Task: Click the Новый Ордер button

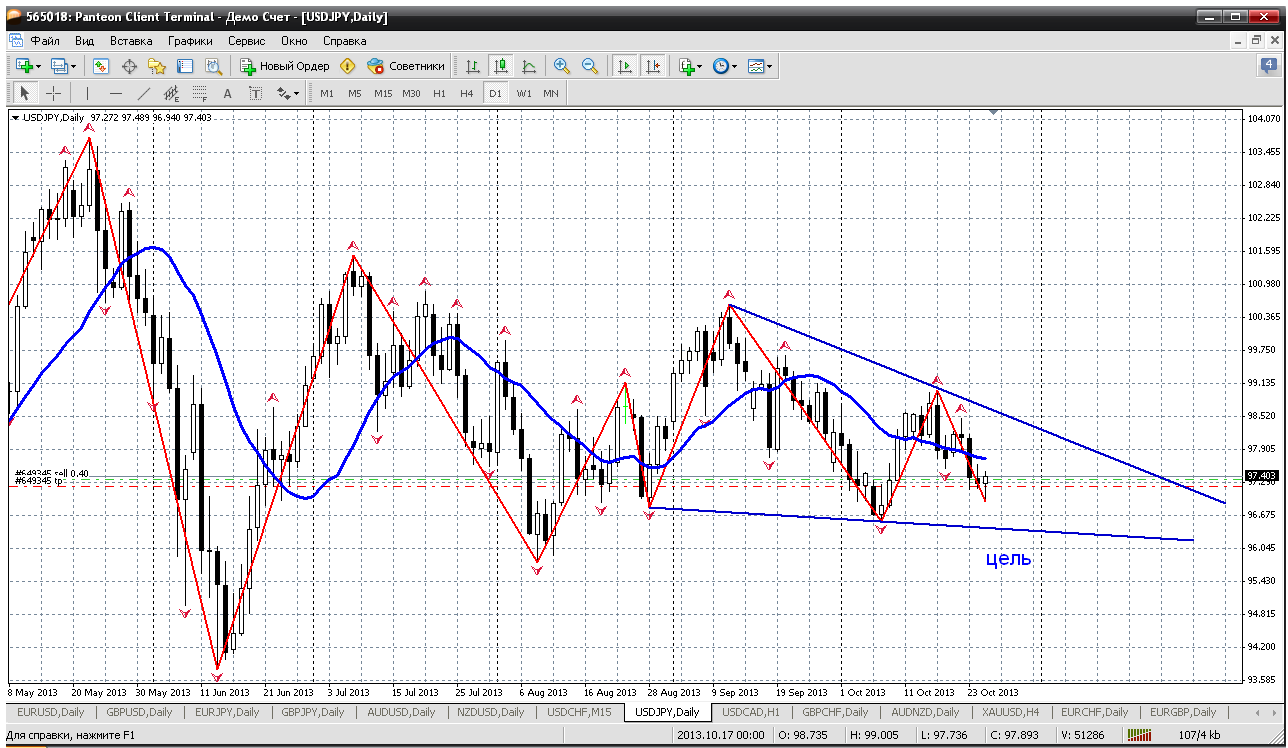Action: pos(285,66)
